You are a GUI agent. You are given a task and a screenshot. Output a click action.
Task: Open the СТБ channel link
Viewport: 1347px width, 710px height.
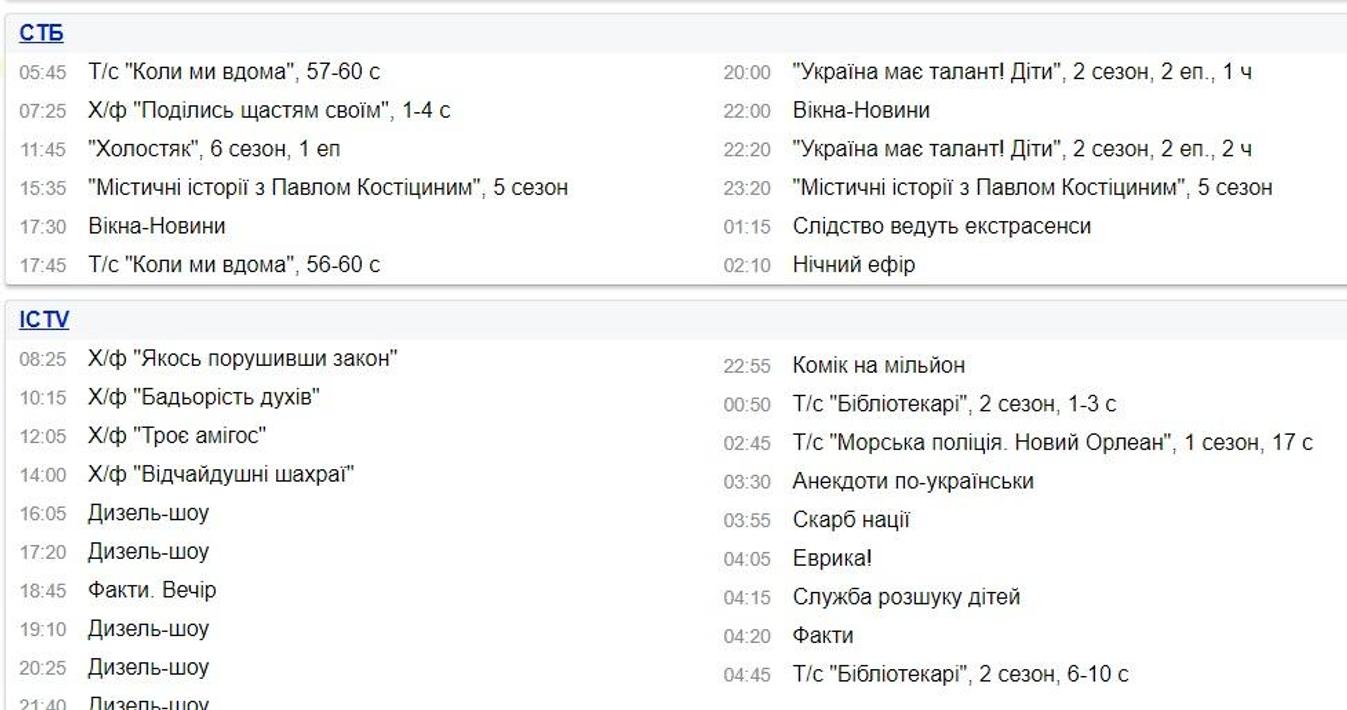pyautogui.click(x=41, y=34)
